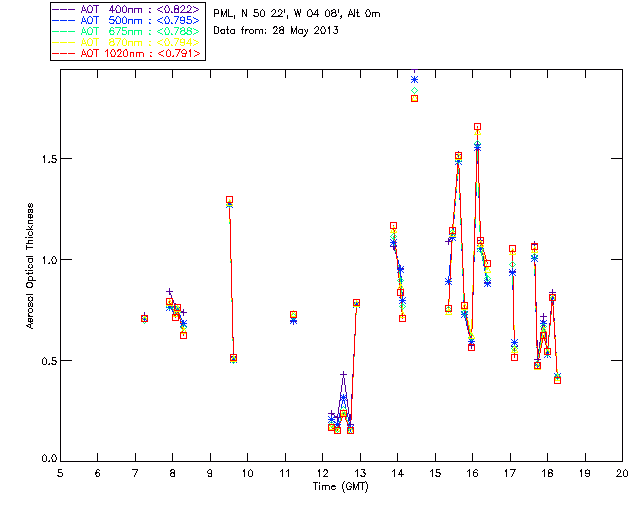Click the blue asterisk outlier above 14 GMT
This screenshot has height=512, width=640.
pyautogui.click(x=414, y=80)
